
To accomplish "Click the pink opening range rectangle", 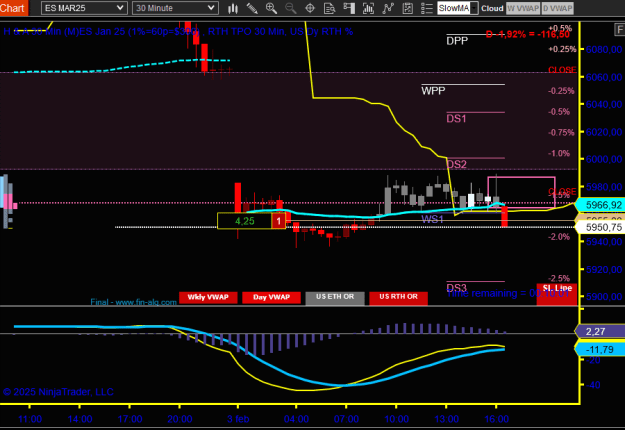I will pos(521,192).
